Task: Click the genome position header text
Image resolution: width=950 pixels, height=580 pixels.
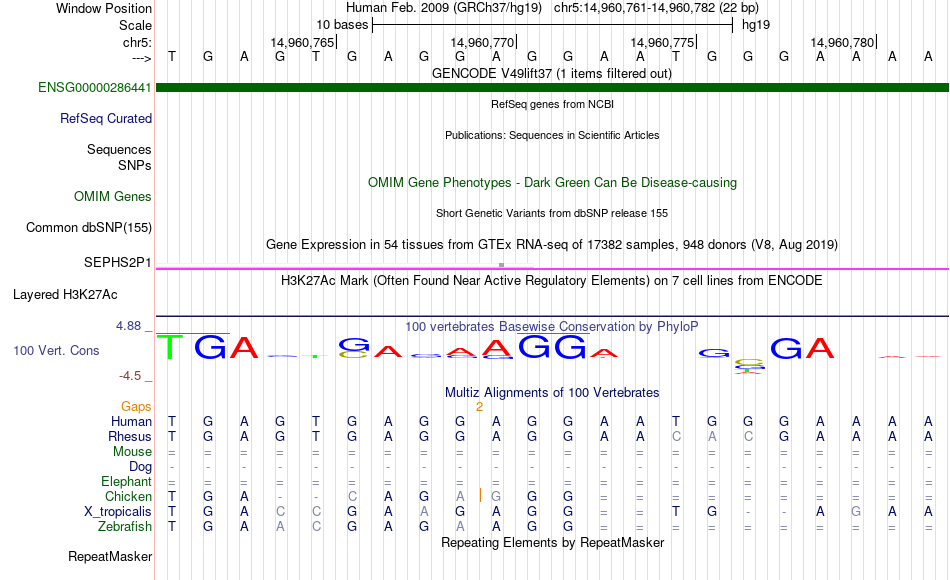Action: [552, 8]
